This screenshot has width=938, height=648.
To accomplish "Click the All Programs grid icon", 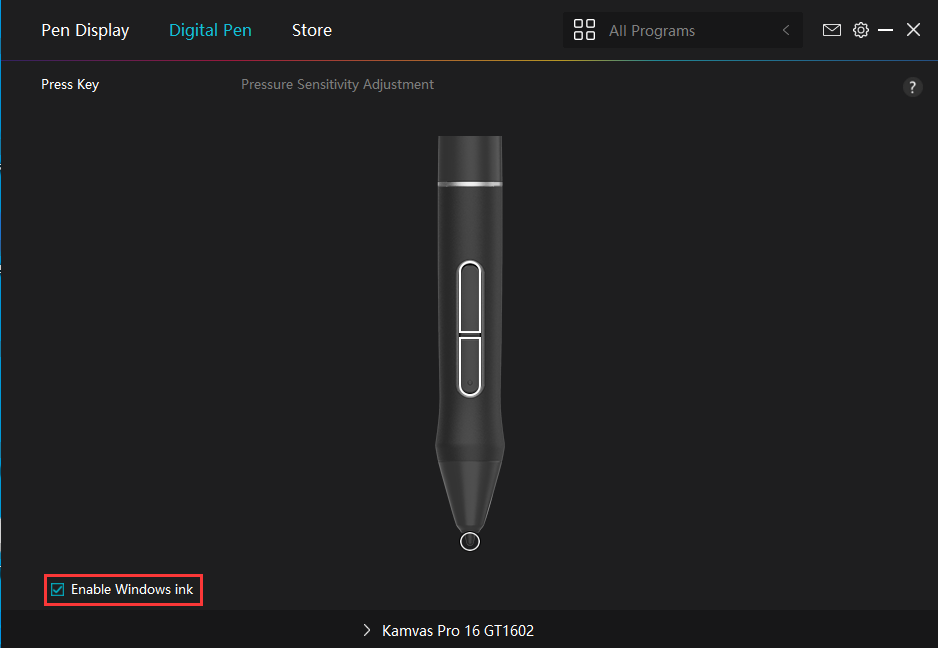I will (x=584, y=30).
